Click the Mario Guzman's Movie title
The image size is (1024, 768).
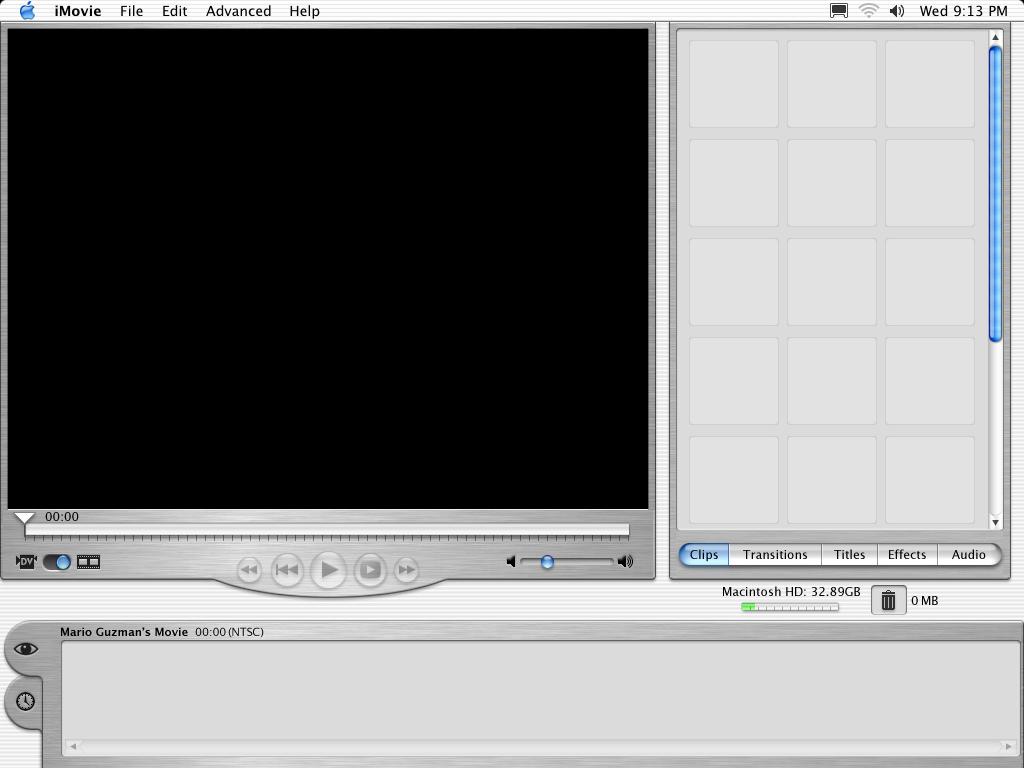pos(124,632)
